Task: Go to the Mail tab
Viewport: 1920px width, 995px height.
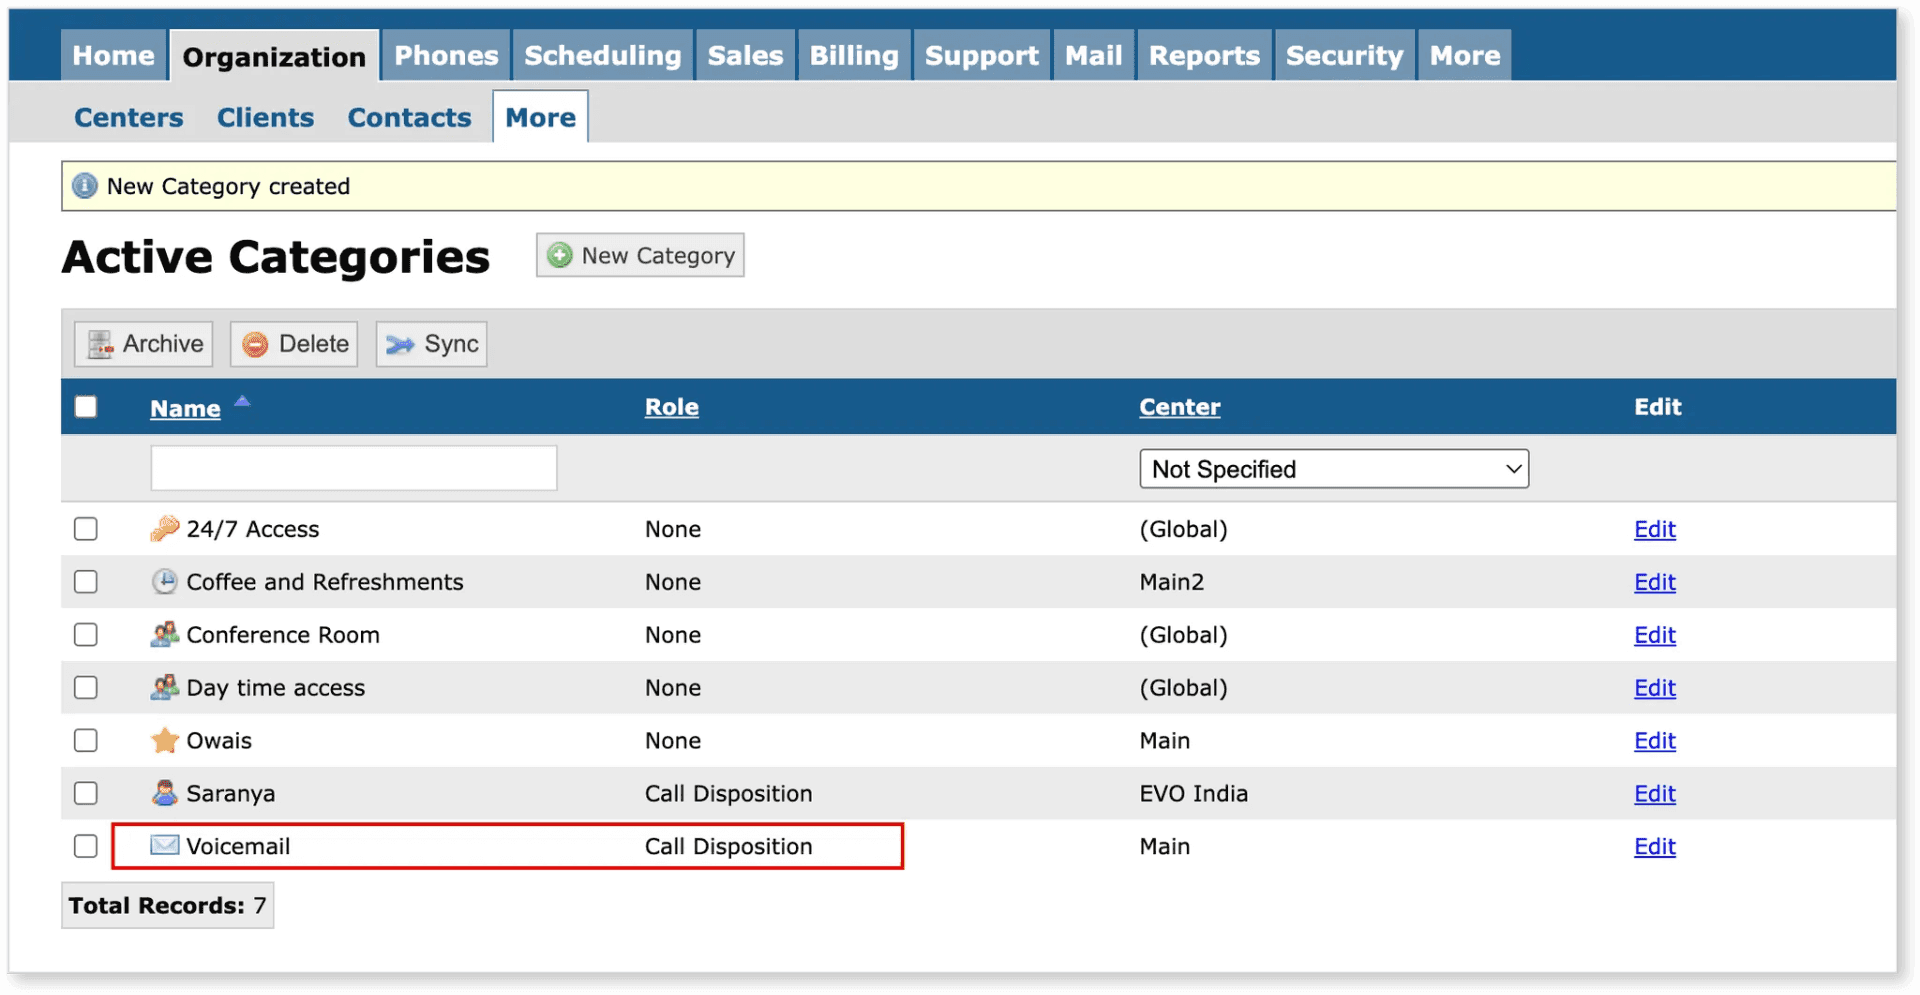Action: (1093, 55)
